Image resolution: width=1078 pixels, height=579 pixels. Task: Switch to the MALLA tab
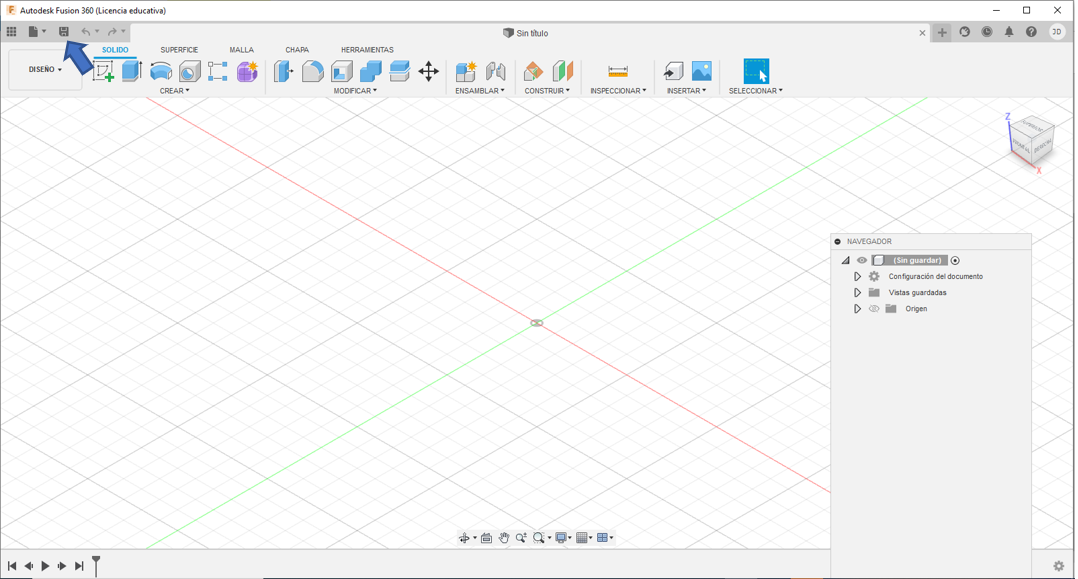coord(241,50)
